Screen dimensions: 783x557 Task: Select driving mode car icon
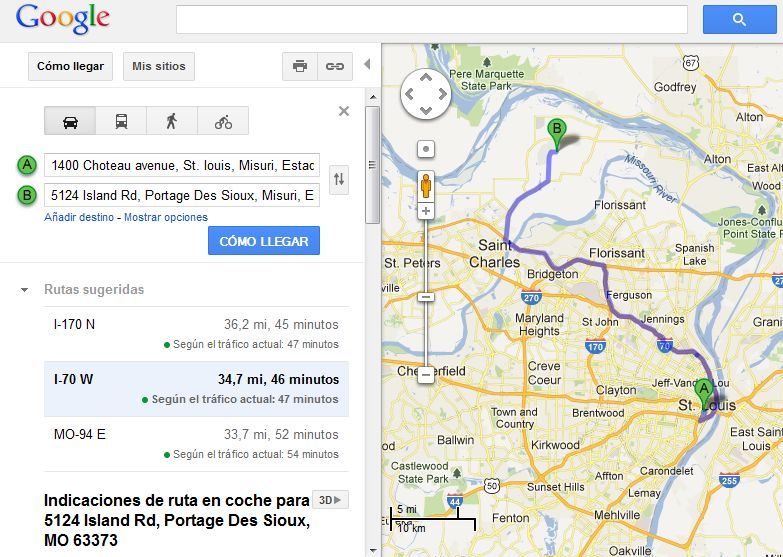70,121
